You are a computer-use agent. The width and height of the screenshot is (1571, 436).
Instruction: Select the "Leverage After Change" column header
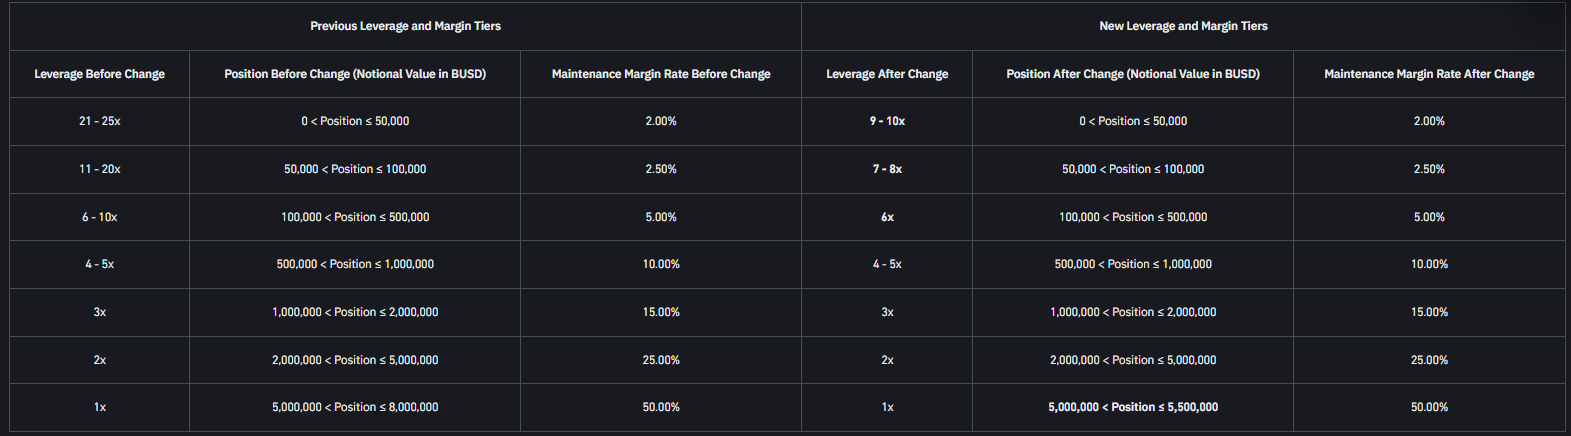click(x=887, y=74)
